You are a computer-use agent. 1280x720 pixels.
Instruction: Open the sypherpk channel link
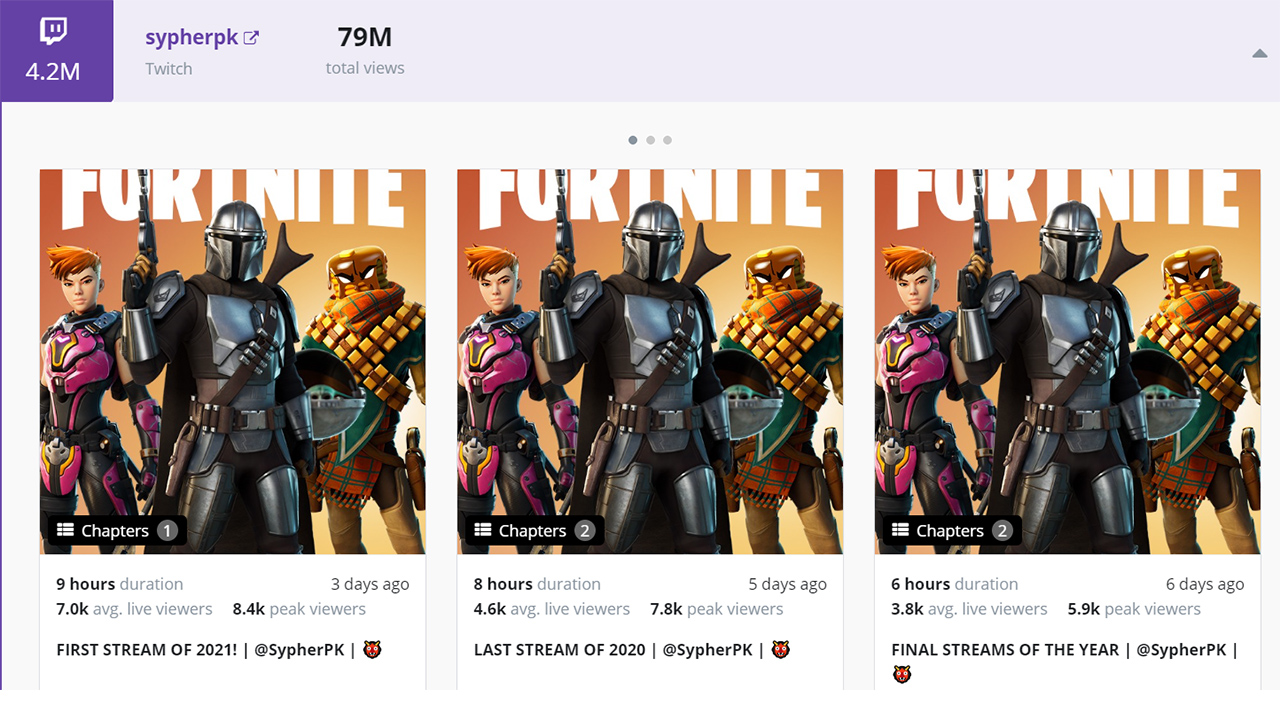tap(191, 38)
